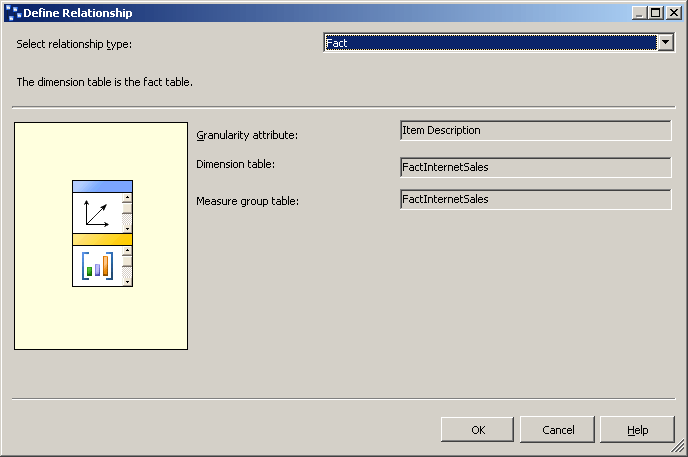The image size is (688, 457).
Task: Close the Define Relationship dialog
Action: 674,13
